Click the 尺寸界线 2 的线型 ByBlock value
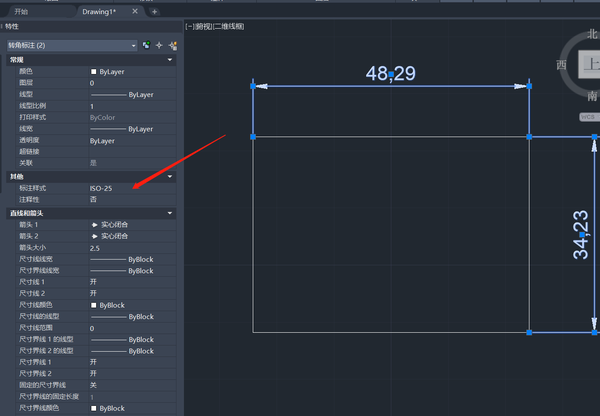 [x=132, y=351]
